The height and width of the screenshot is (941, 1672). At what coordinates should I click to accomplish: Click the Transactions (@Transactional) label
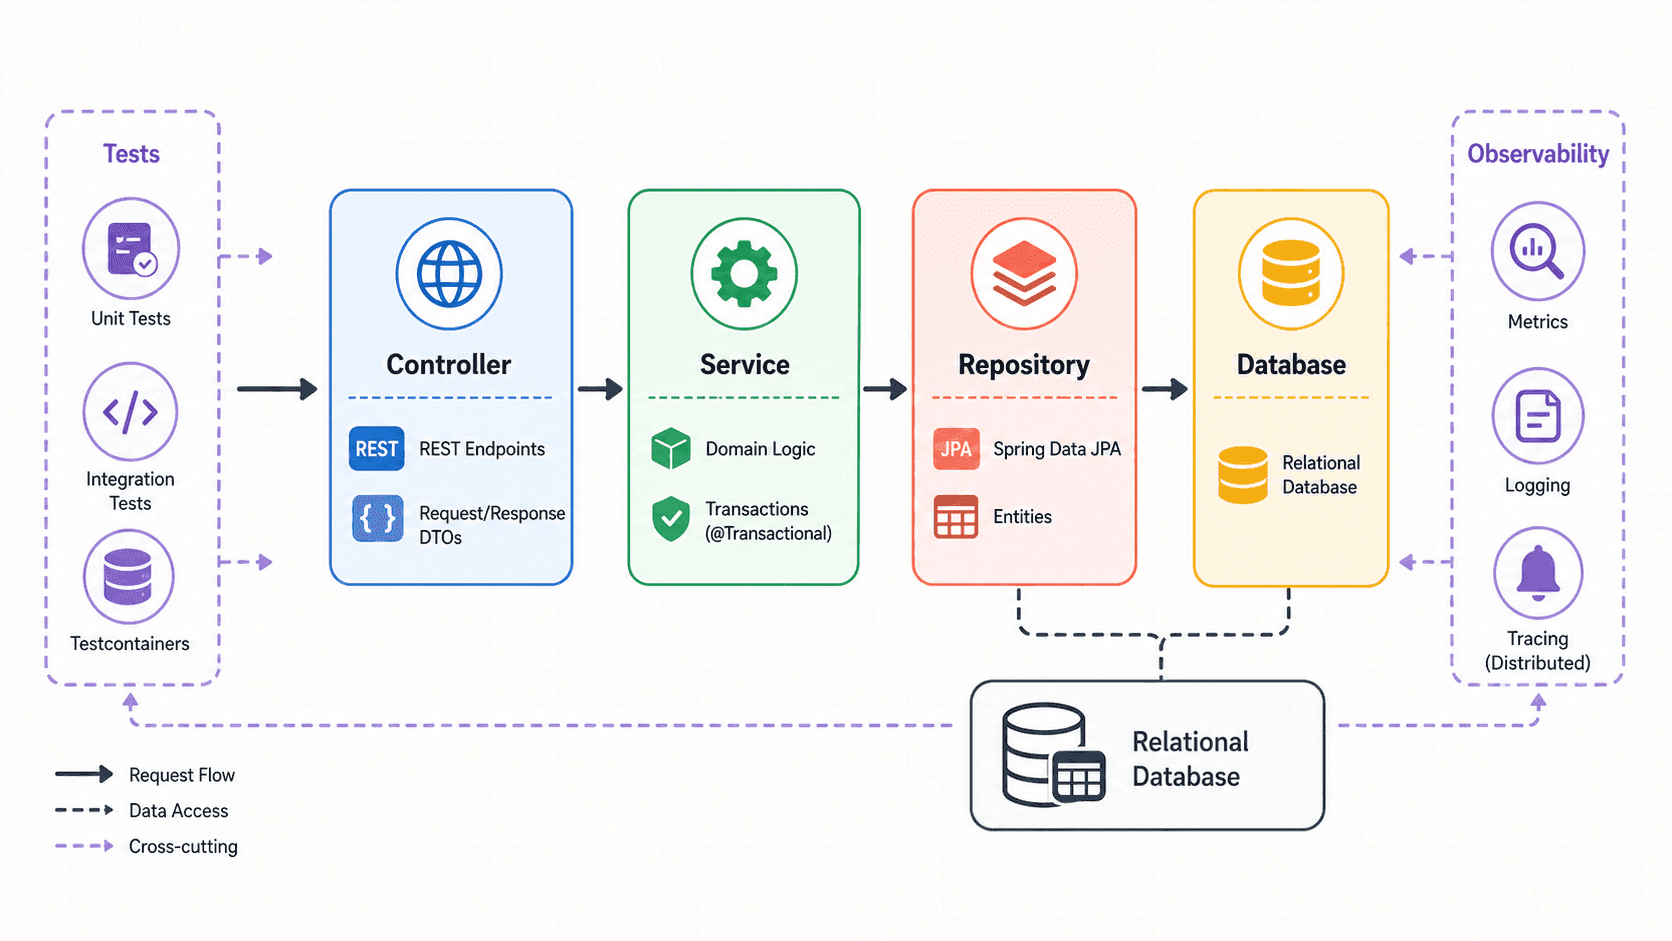768,521
